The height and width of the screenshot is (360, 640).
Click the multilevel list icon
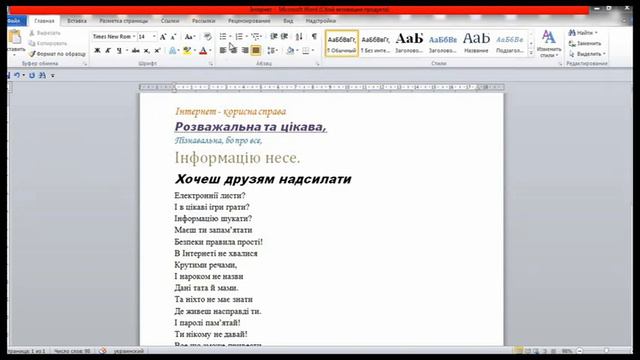coord(256,37)
